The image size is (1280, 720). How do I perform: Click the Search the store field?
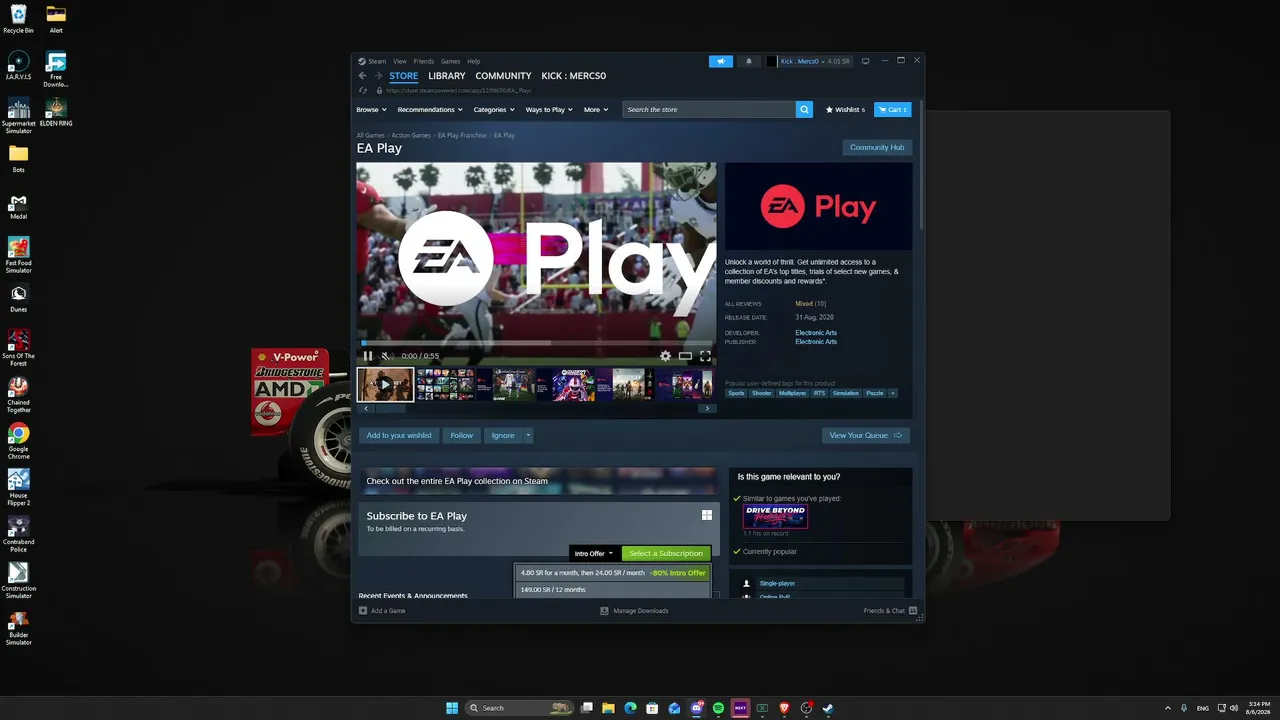point(709,110)
